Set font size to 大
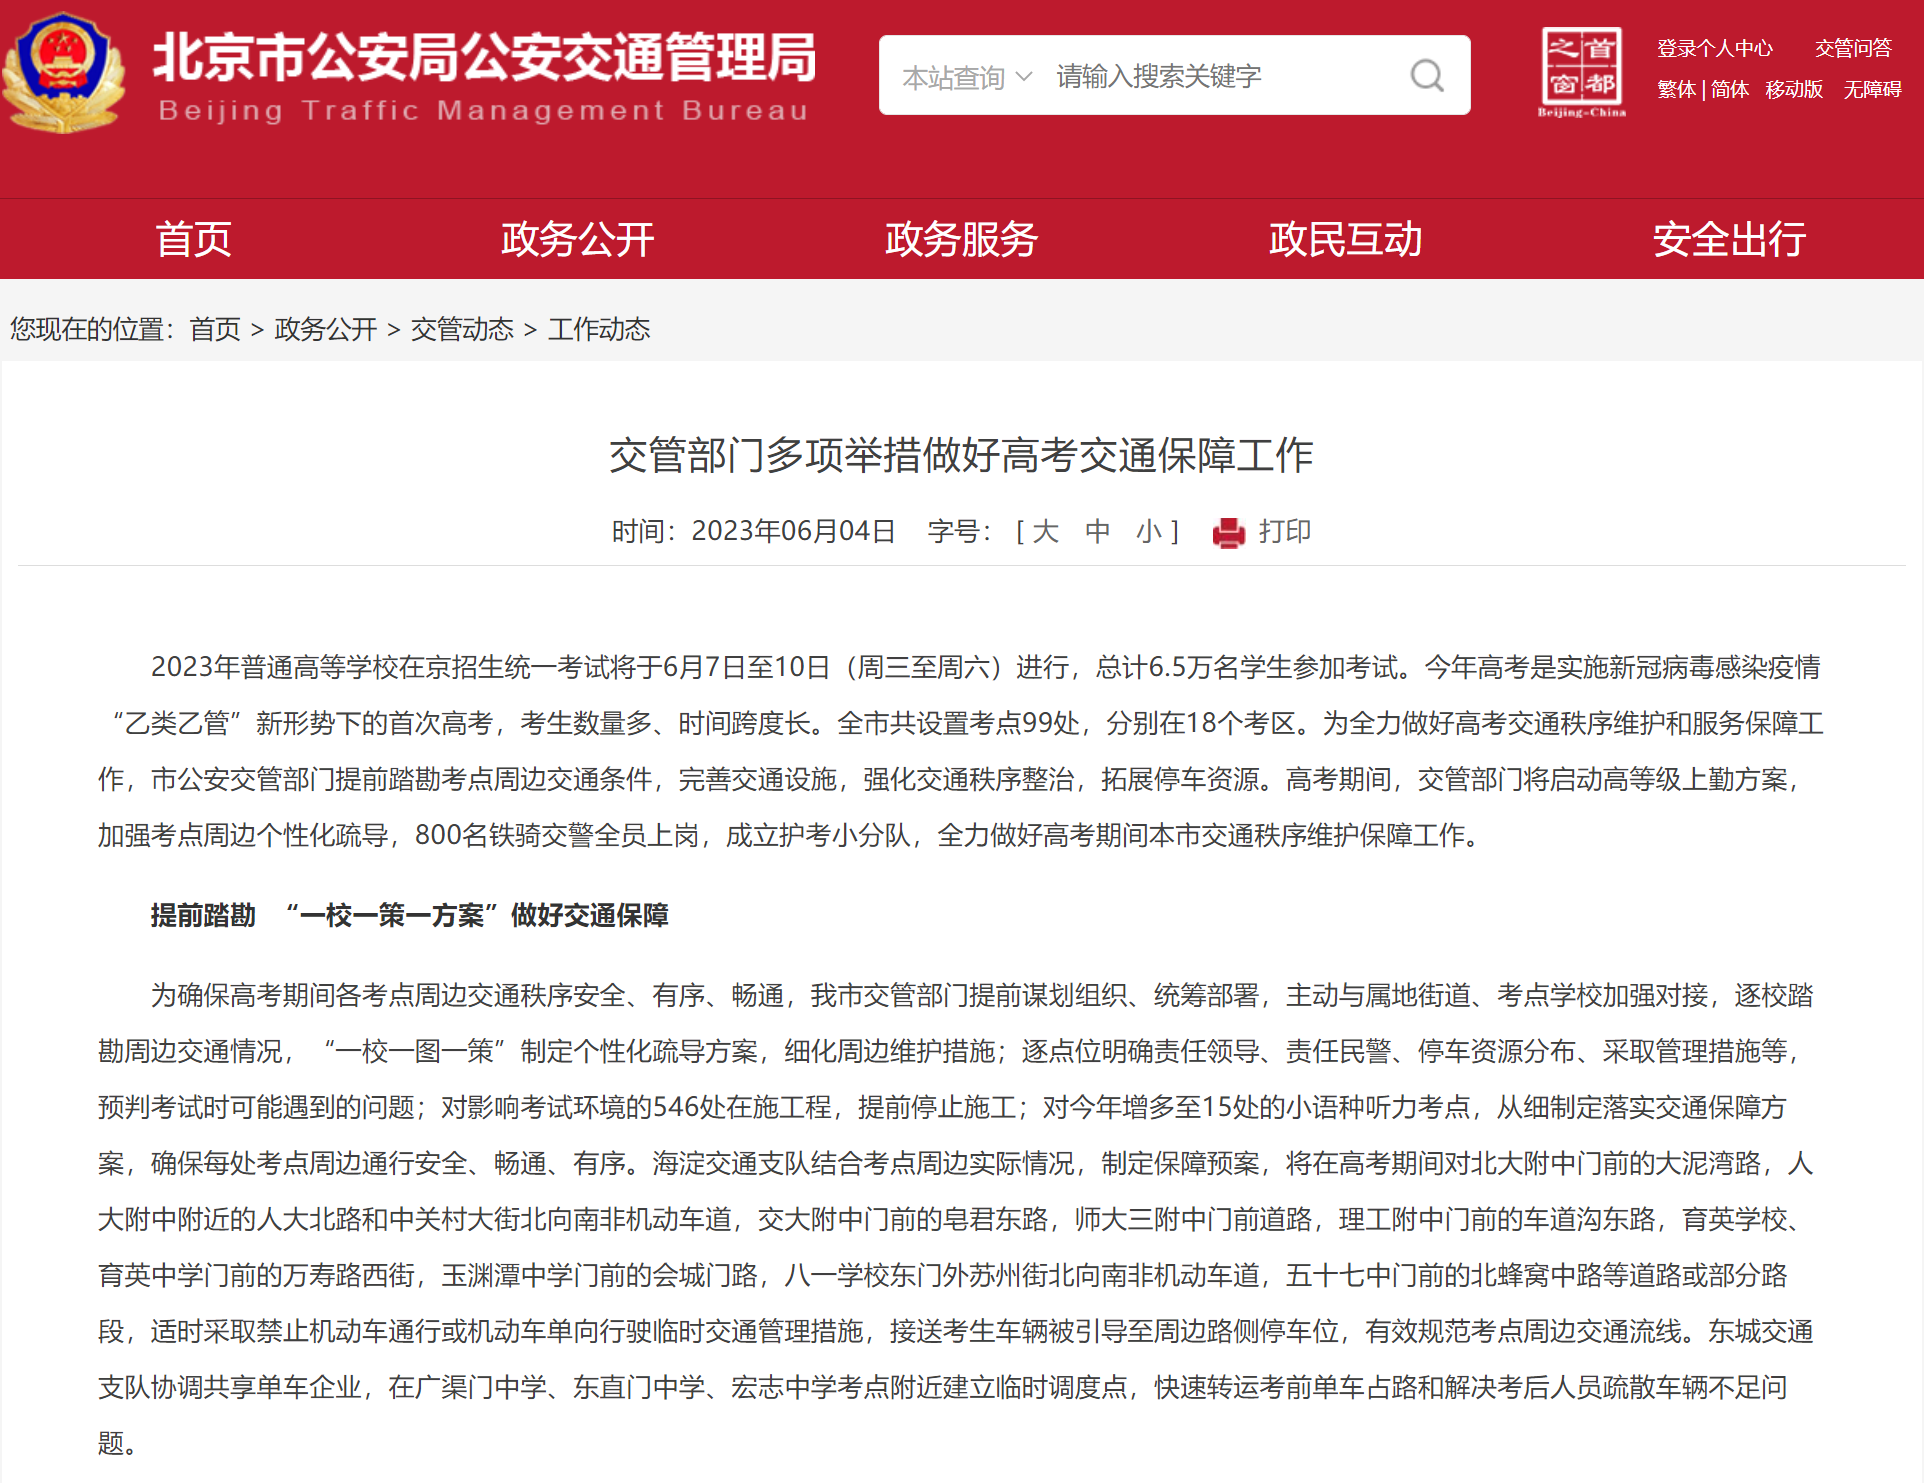 1045,531
